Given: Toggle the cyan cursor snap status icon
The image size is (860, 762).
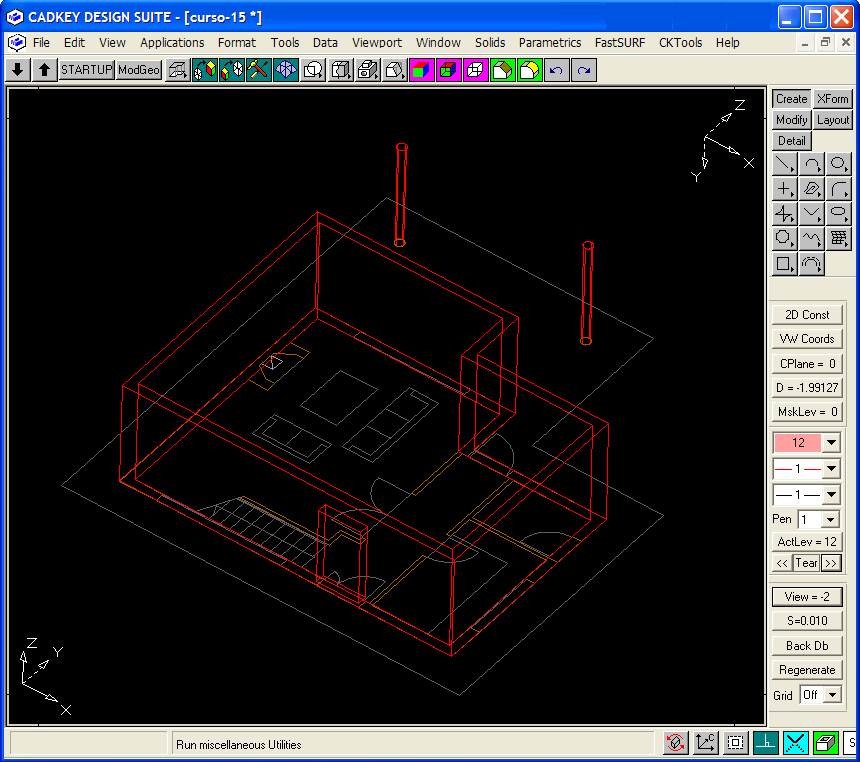Looking at the screenshot, I should coord(795,743).
